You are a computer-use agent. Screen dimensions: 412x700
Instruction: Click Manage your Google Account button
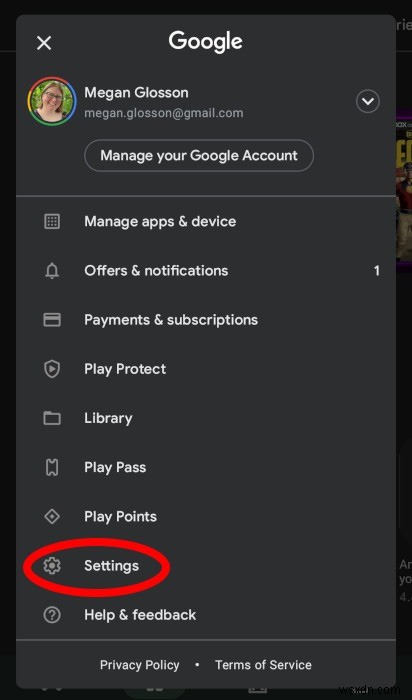(x=199, y=155)
